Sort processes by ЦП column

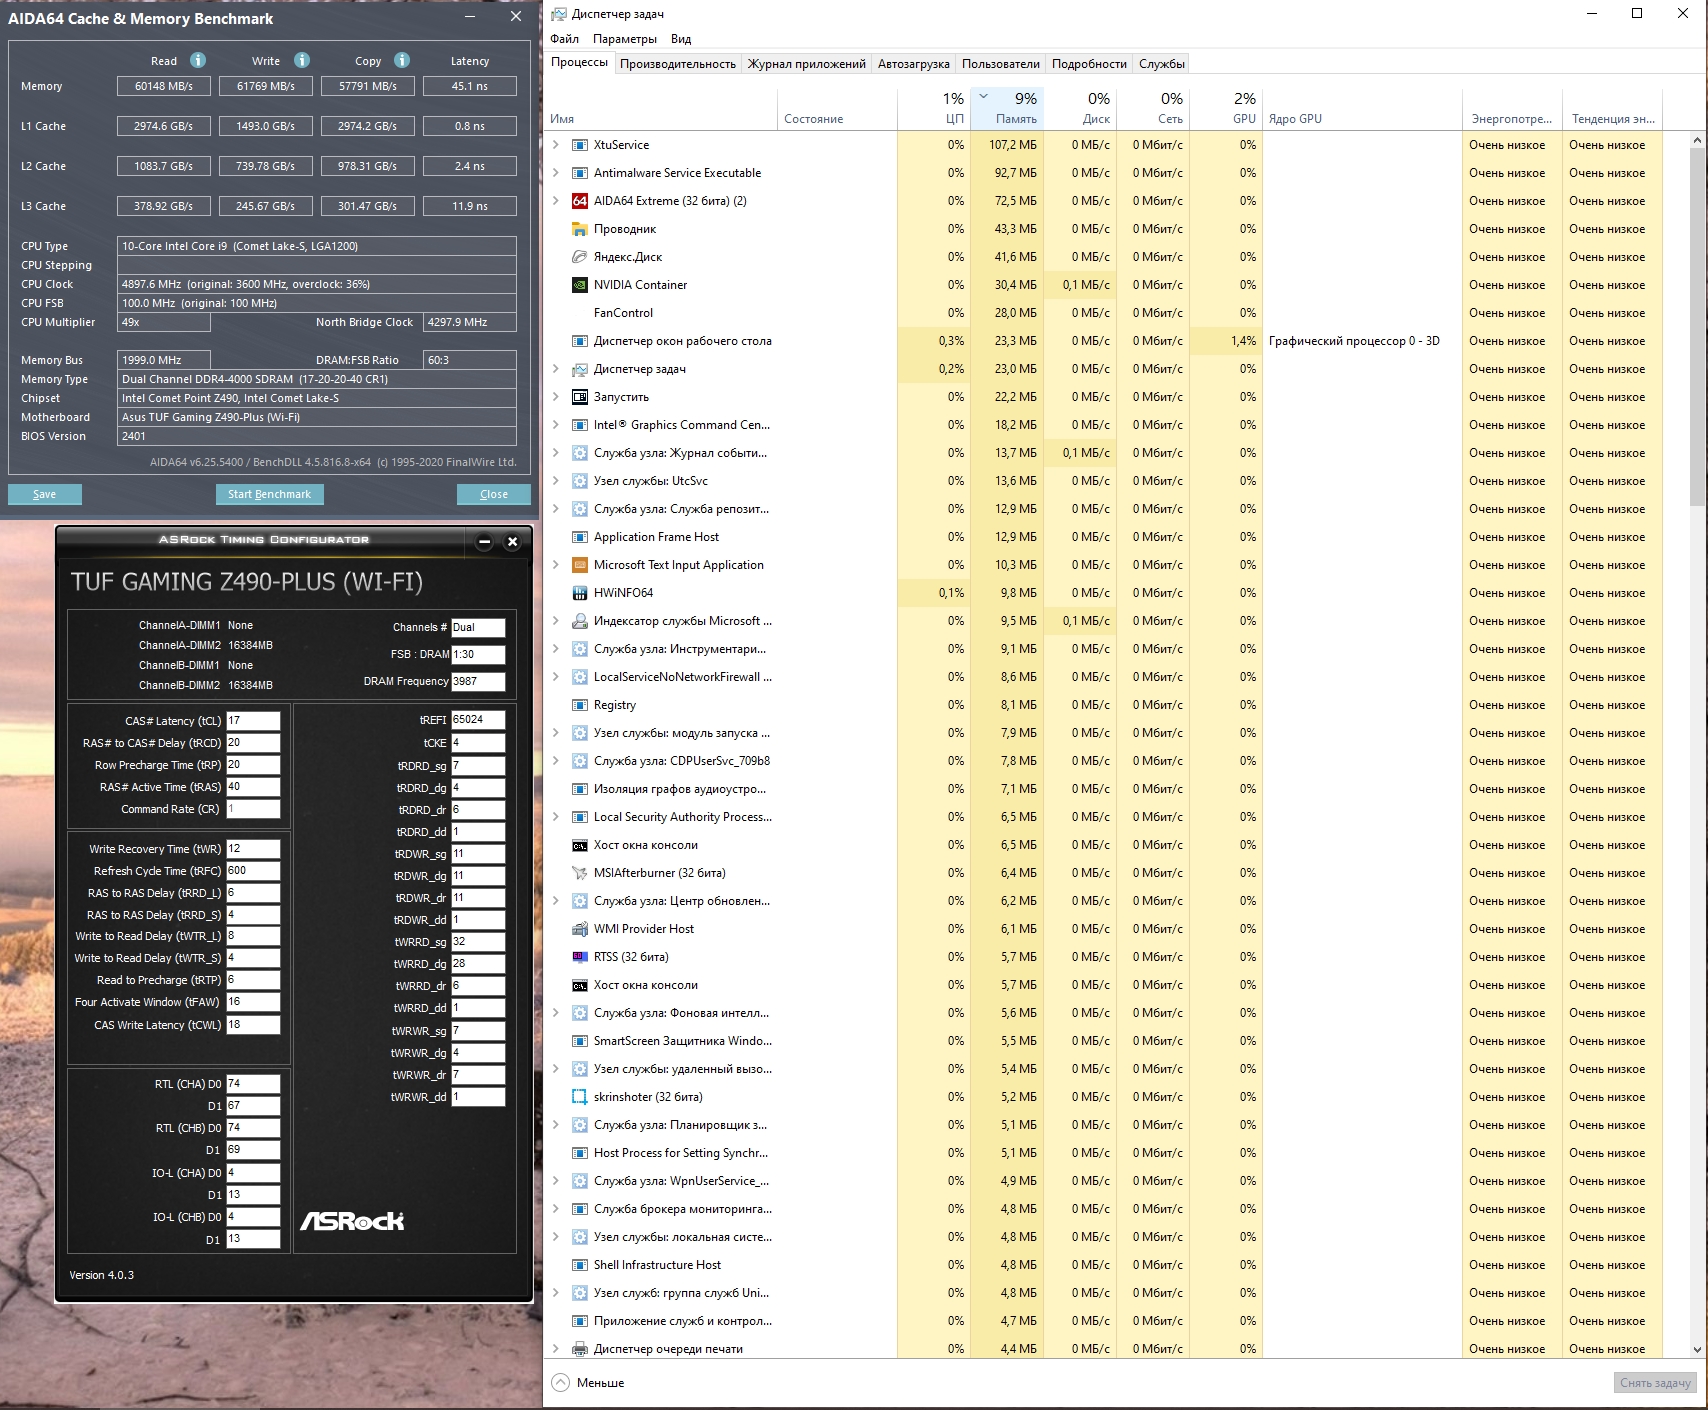point(934,109)
